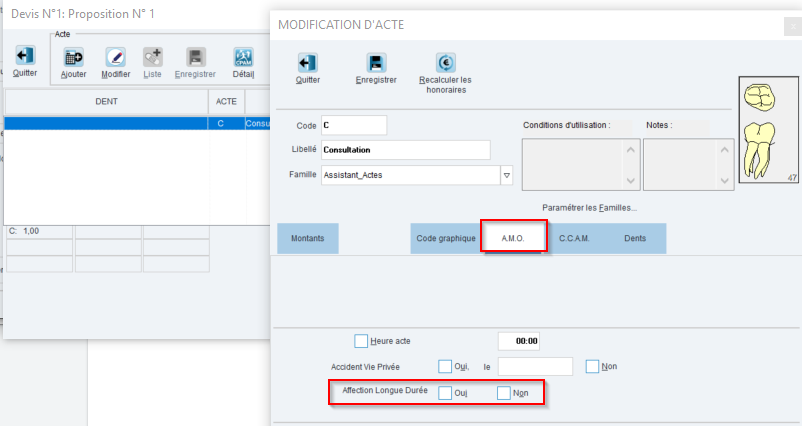Click the Accident Vie Privée date field

[535, 367]
